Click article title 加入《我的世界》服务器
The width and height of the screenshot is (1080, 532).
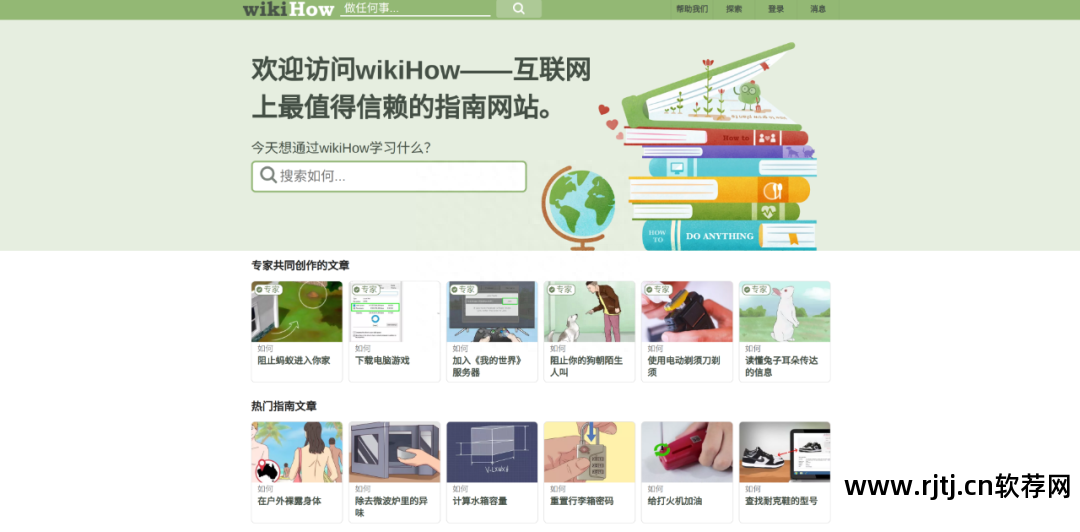(x=486, y=367)
